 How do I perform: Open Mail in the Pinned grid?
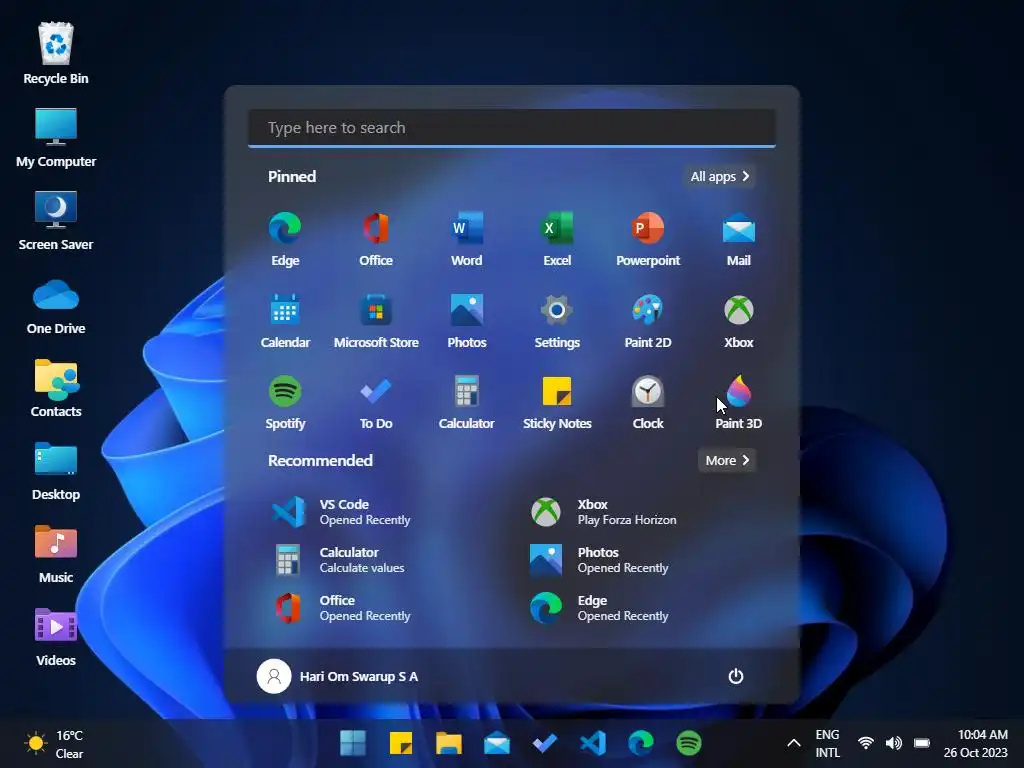tap(739, 239)
